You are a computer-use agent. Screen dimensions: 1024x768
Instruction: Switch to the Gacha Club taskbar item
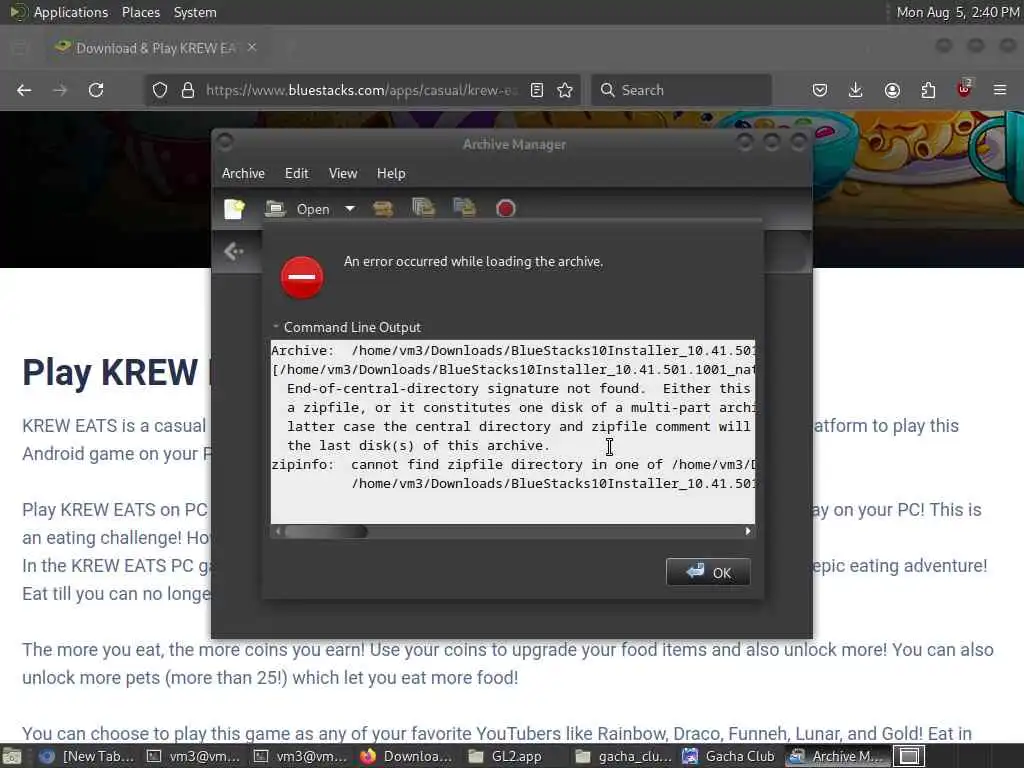pos(729,756)
